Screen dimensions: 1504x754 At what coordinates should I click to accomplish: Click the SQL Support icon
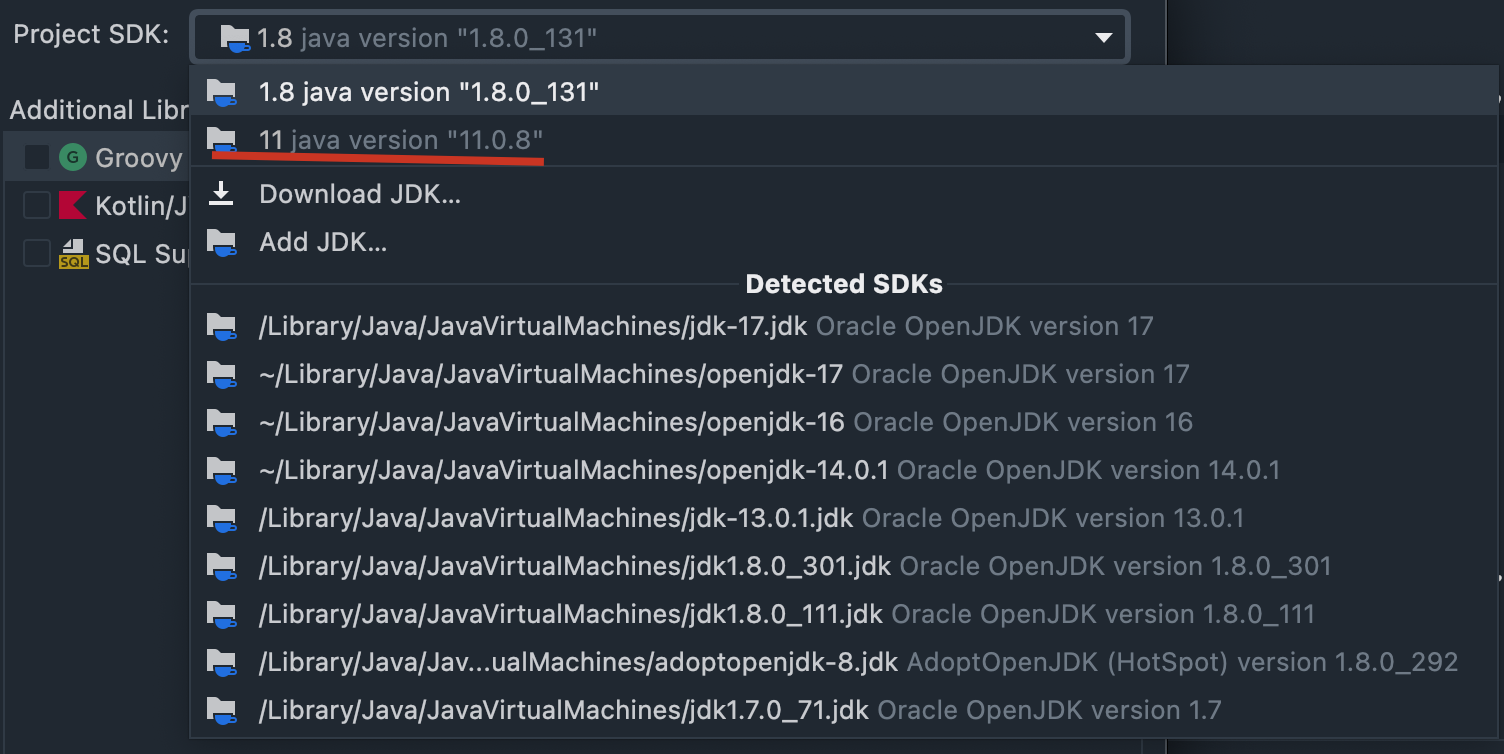[x=73, y=253]
